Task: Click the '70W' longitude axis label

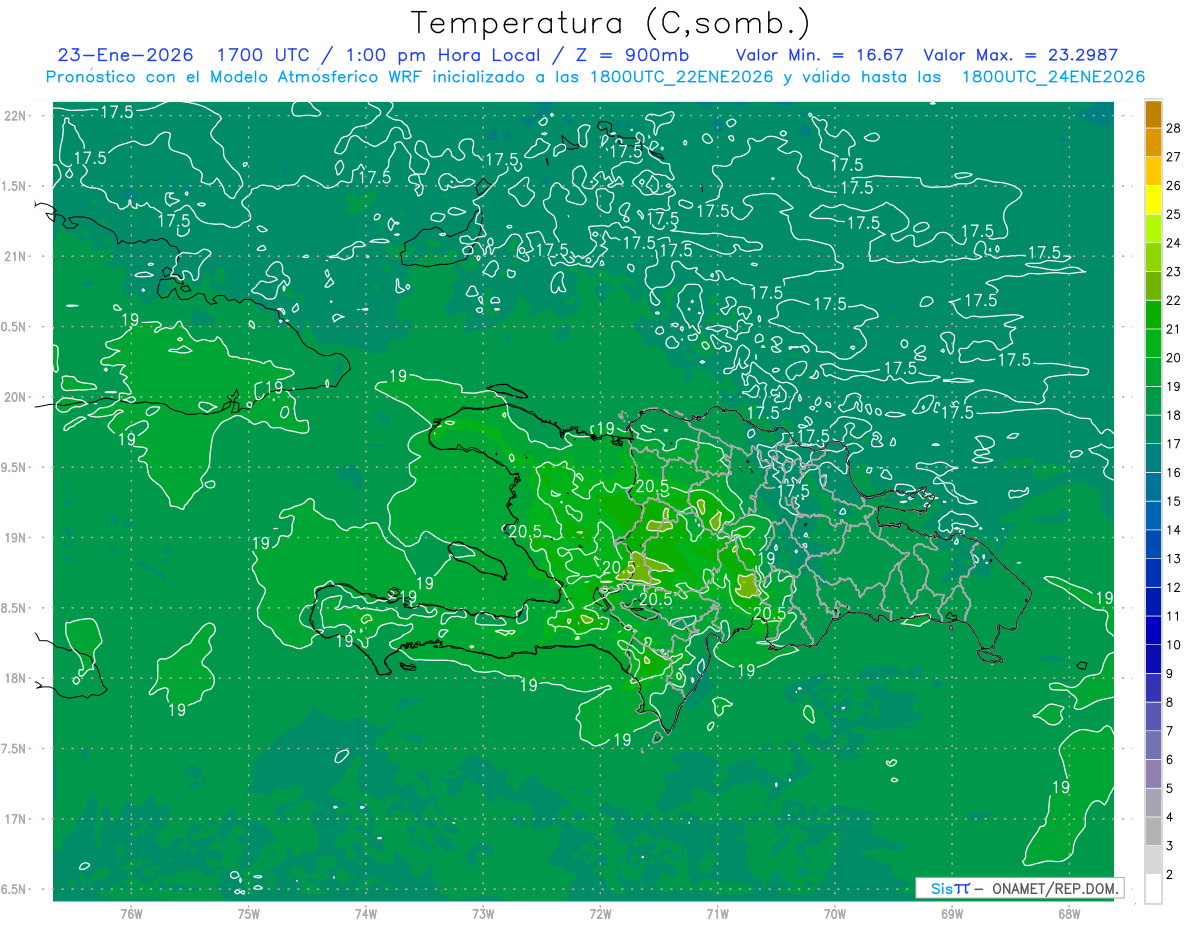Action: pyautogui.click(x=835, y=913)
